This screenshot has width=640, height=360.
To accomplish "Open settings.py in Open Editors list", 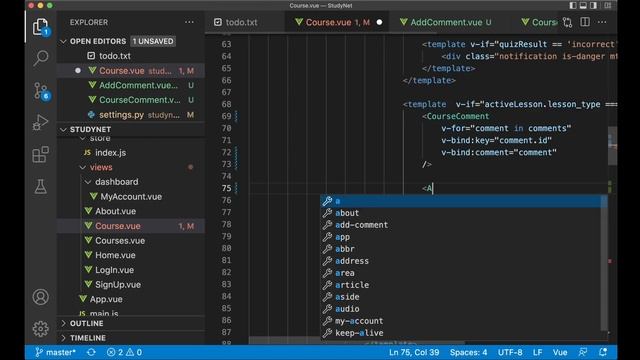I will pos(131,115).
